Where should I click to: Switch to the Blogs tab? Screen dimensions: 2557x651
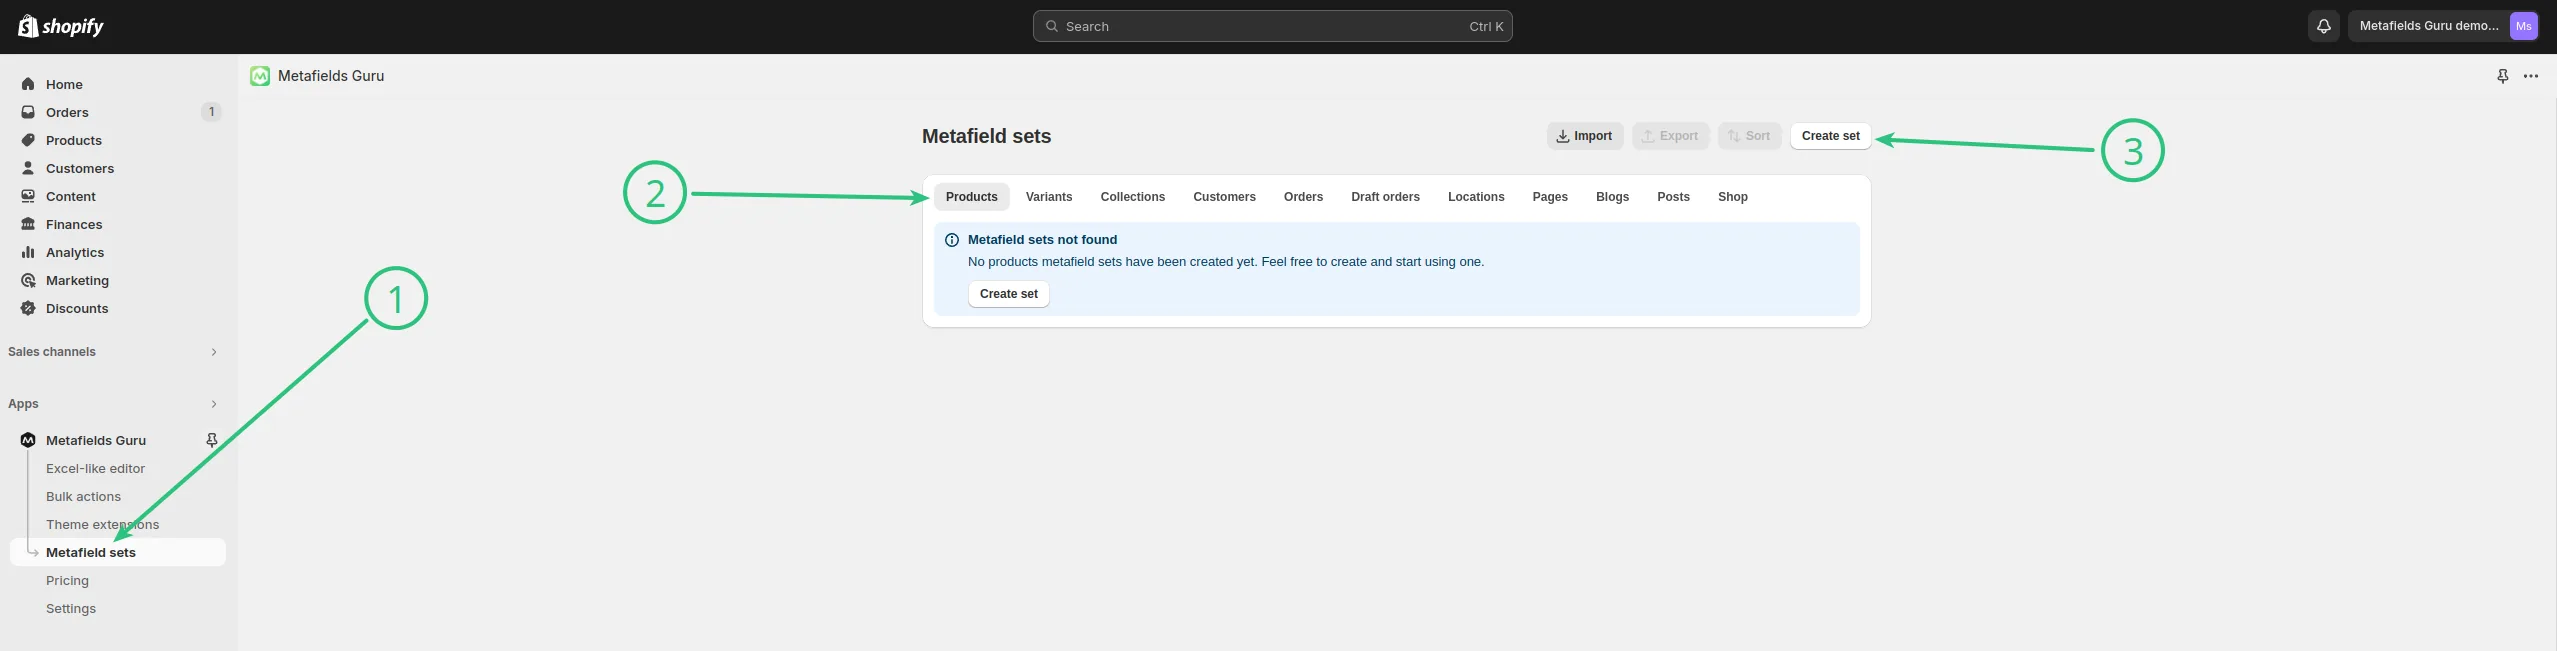pos(1612,197)
